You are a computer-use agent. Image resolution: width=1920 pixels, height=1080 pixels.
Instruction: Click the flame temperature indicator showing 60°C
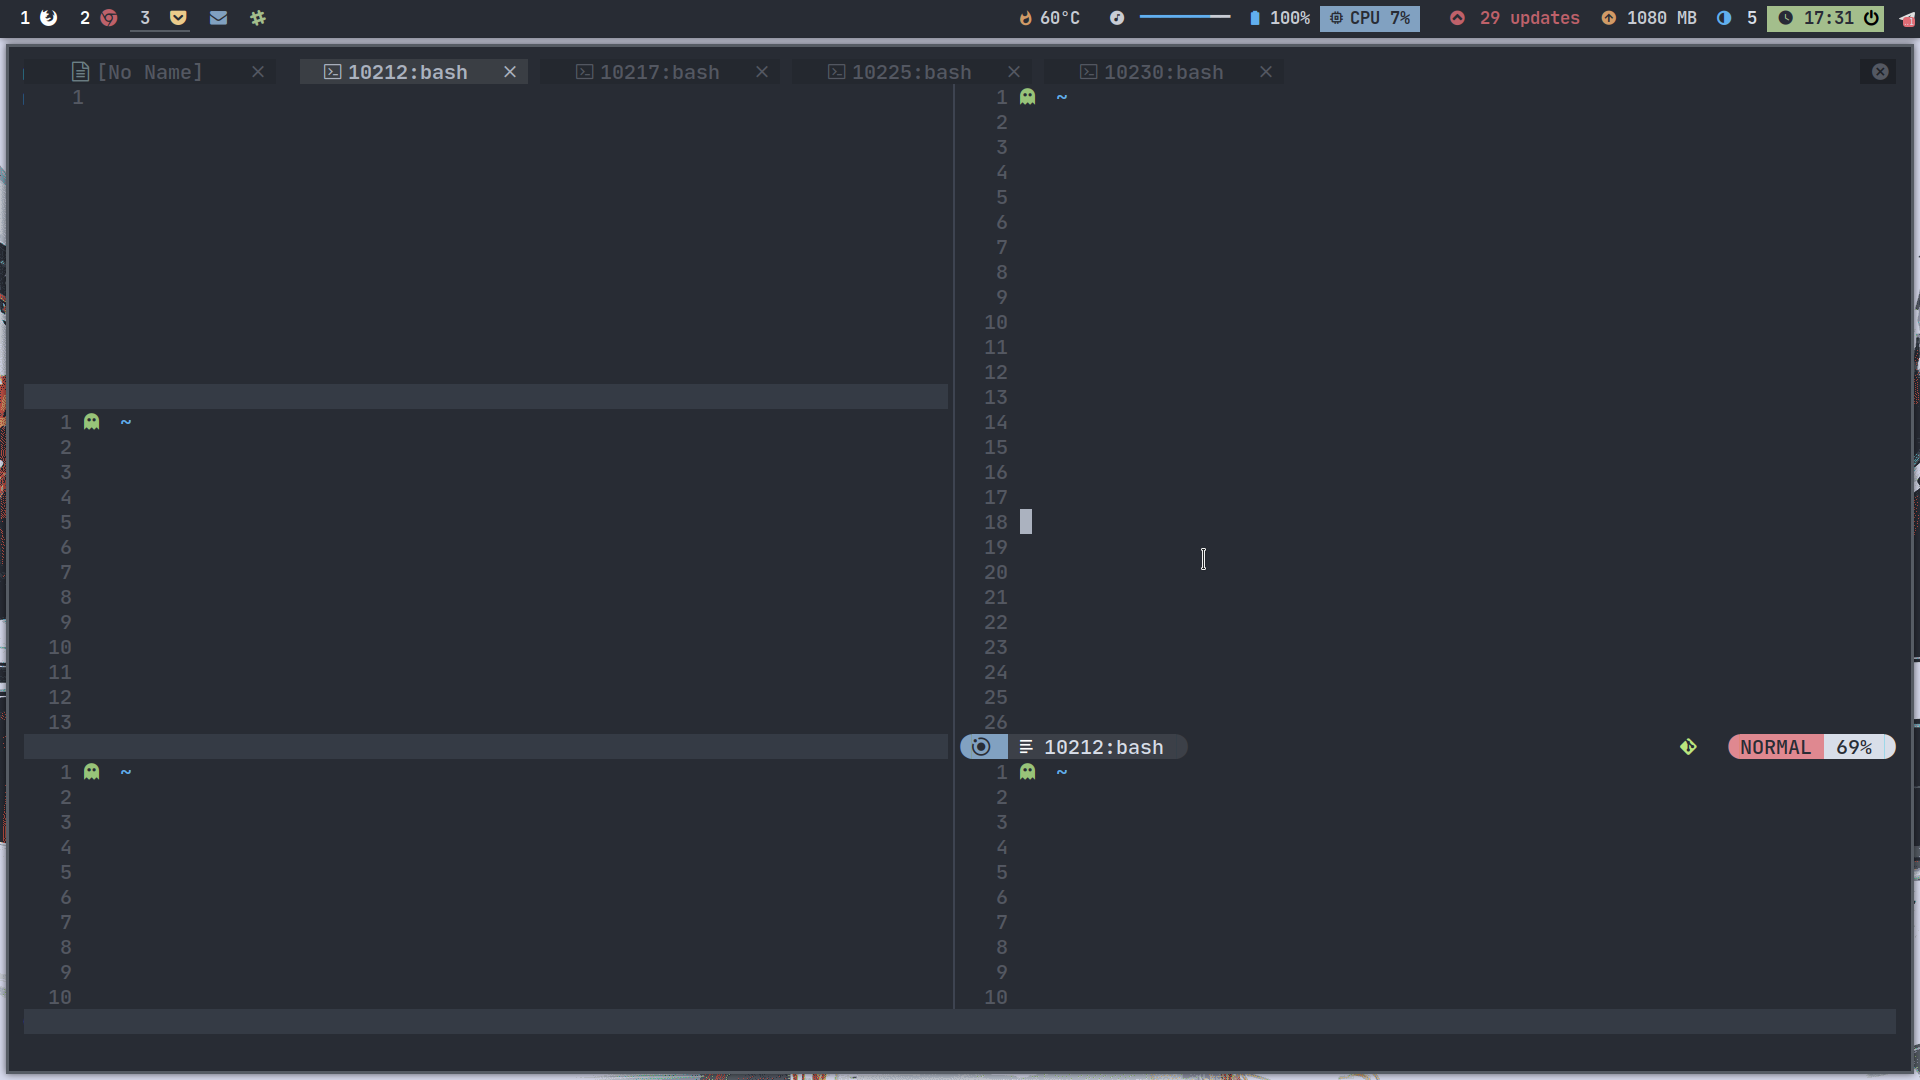[x=1049, y=18]
